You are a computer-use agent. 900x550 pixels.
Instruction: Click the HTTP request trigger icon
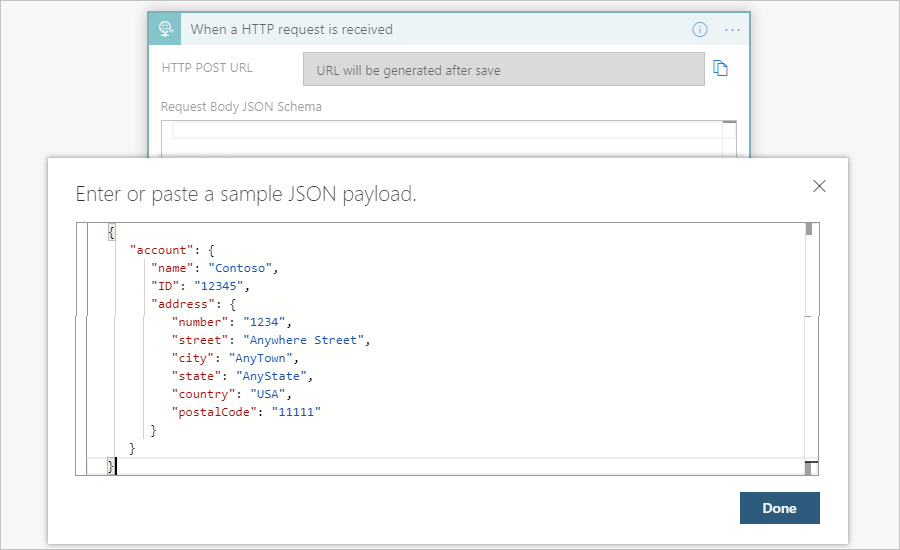tap(165, 29)
